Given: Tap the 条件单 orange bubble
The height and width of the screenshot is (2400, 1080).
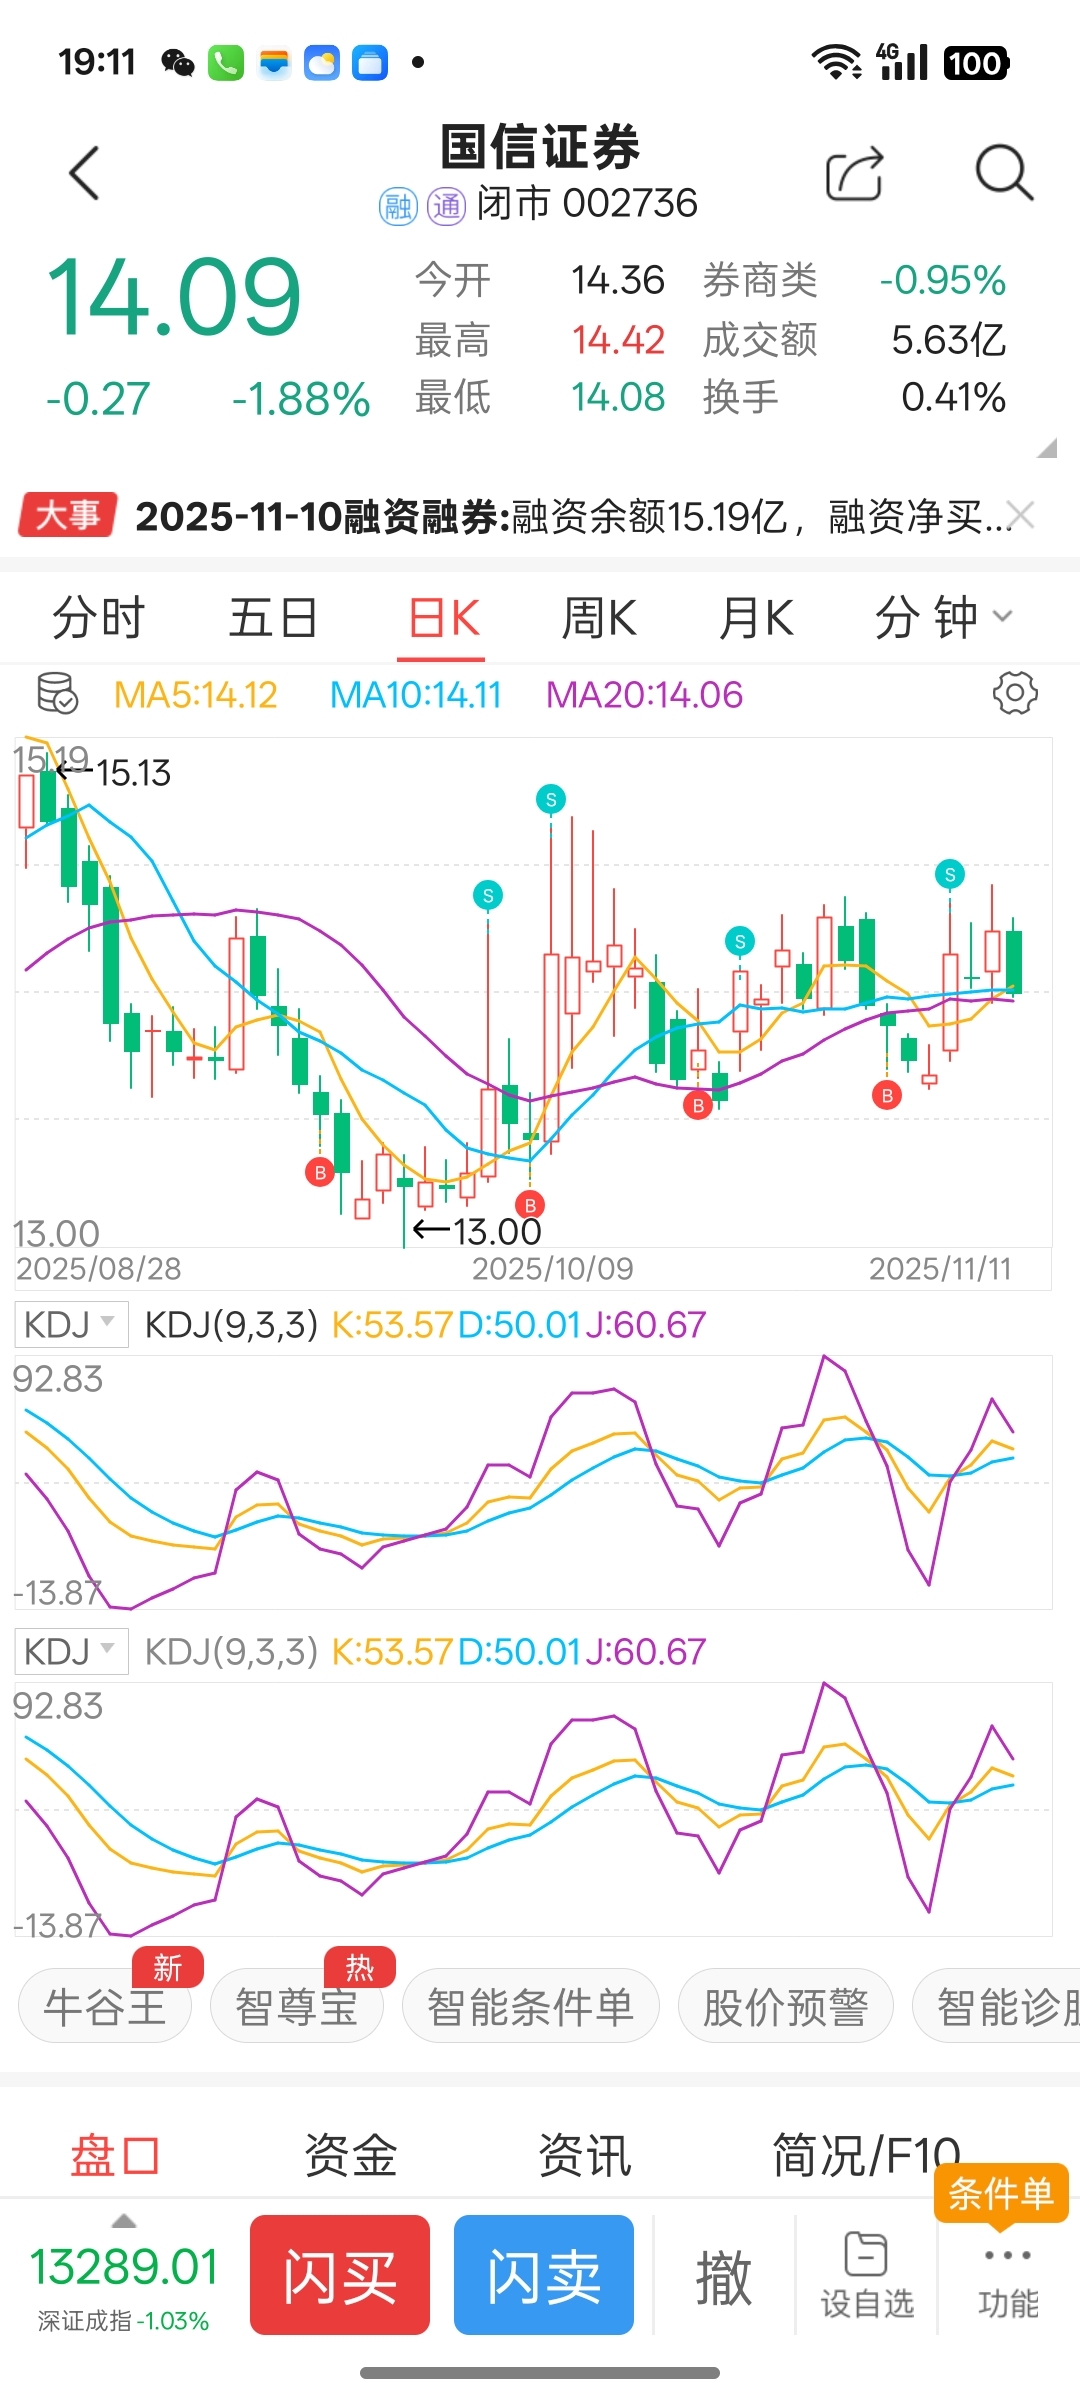Looking at the screenshot, I should (1001, 2195).
